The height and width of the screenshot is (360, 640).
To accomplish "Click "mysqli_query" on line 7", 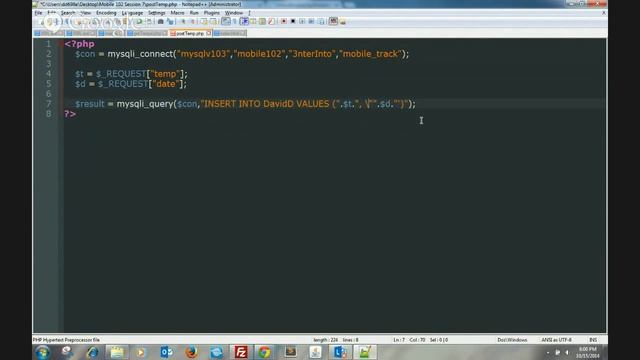I will click(x=145, y=104).
